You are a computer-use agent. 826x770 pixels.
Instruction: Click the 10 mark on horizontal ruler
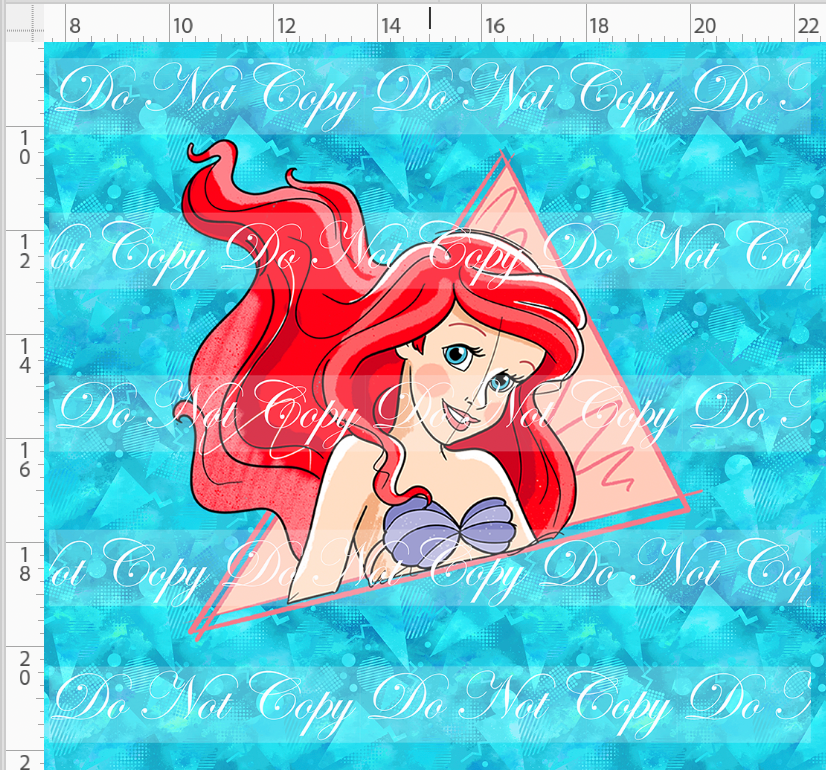point(183,26)
